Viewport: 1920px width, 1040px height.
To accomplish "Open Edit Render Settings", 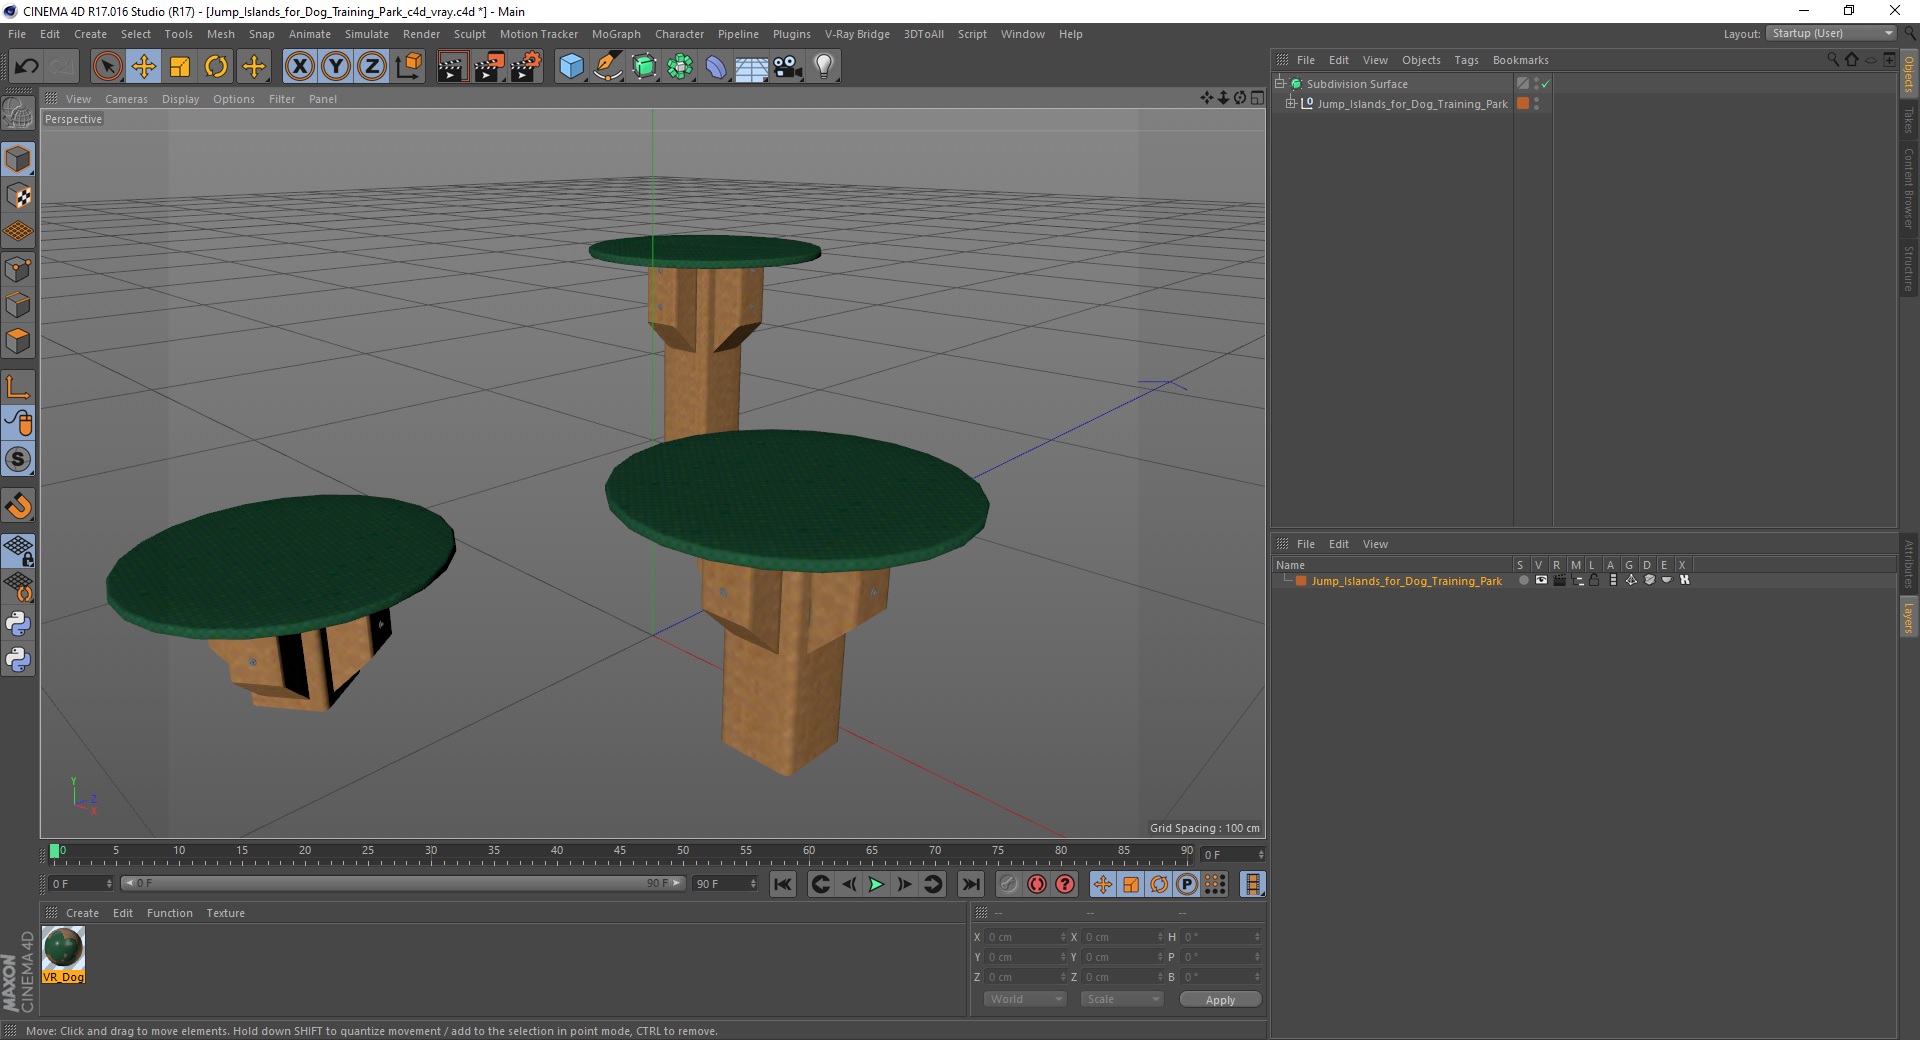I will 526,67.
